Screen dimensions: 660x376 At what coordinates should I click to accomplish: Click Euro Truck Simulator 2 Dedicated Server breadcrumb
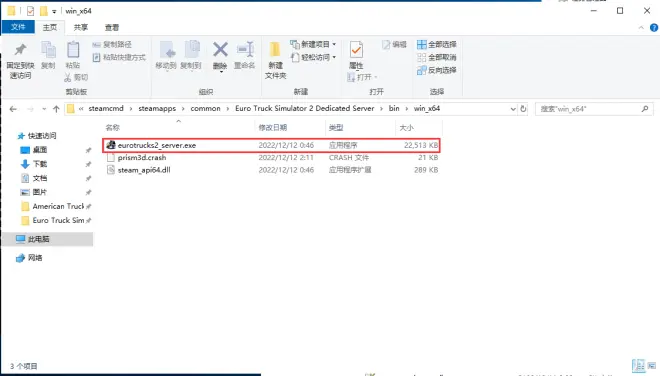tap(305, 109)
